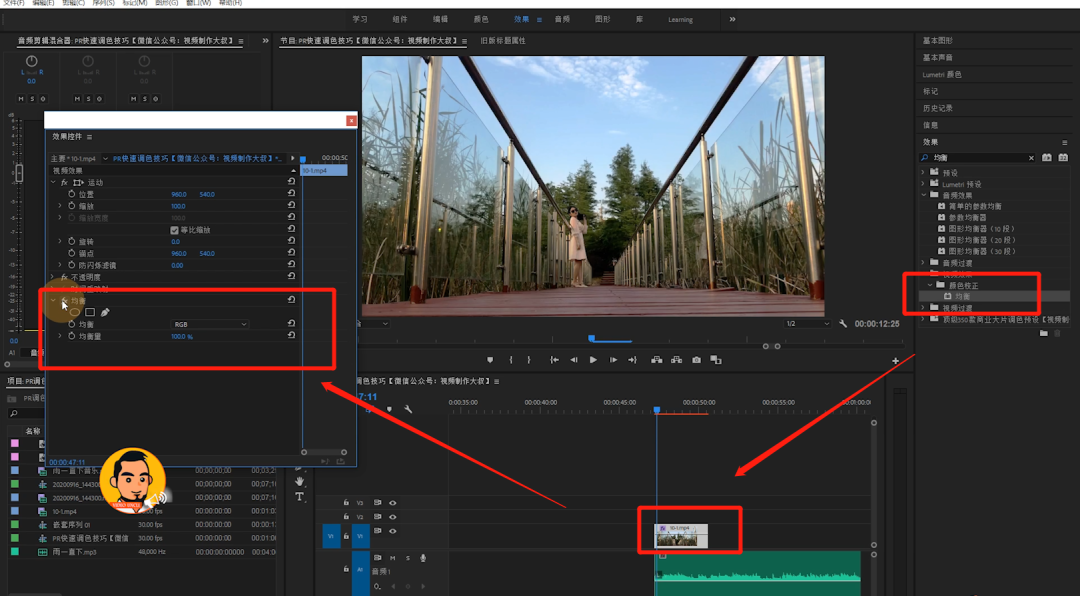
Task: Add a marker in the program monitor
Action: pyautogui.click(x=490, y=360)
